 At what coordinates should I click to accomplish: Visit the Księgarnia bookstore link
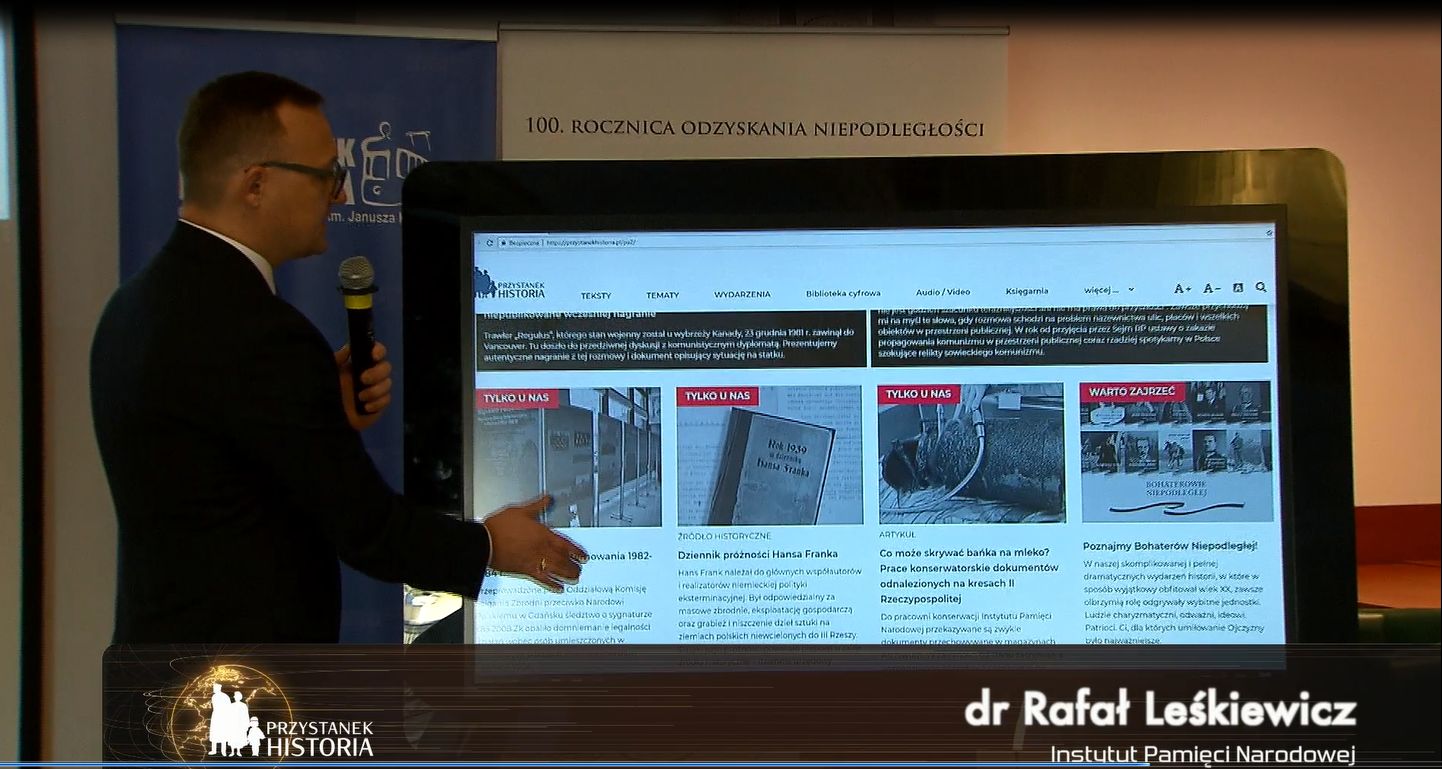tap(1027, 291)
